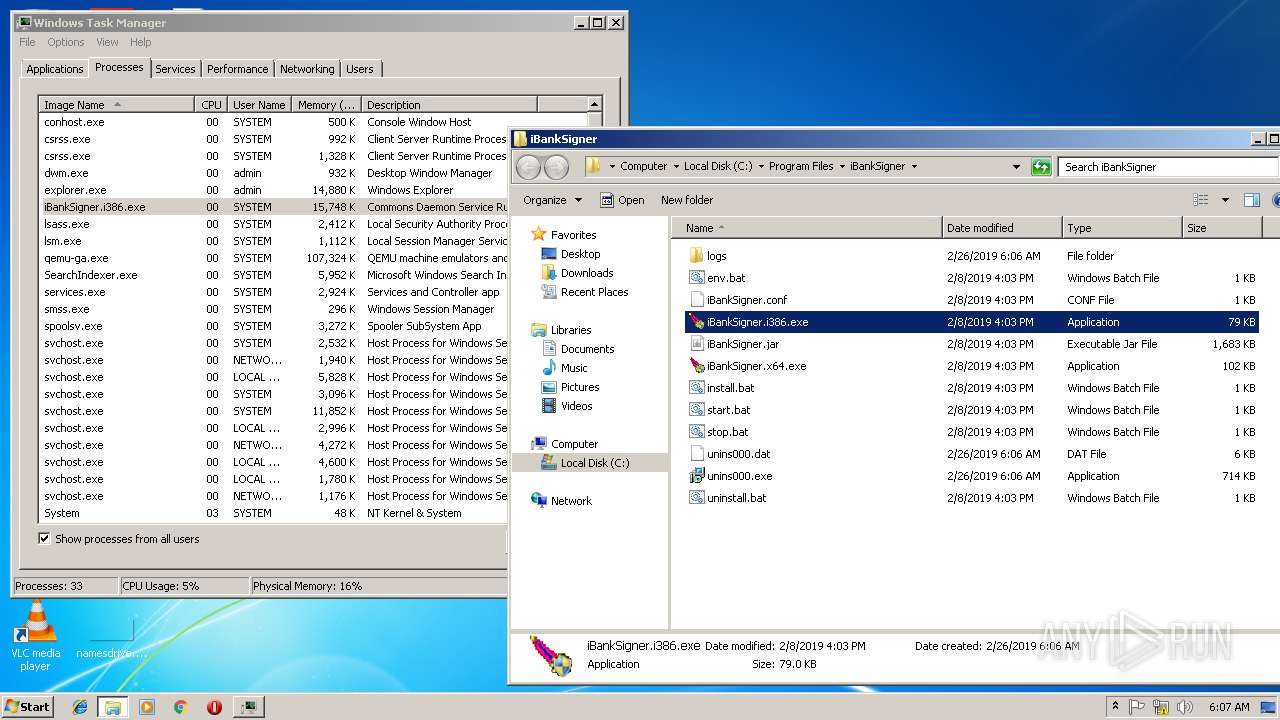Open Internet Explorer from the taskbar
Screen dimensions: 1280x720
pyautogui.click(x=80, y=707)
